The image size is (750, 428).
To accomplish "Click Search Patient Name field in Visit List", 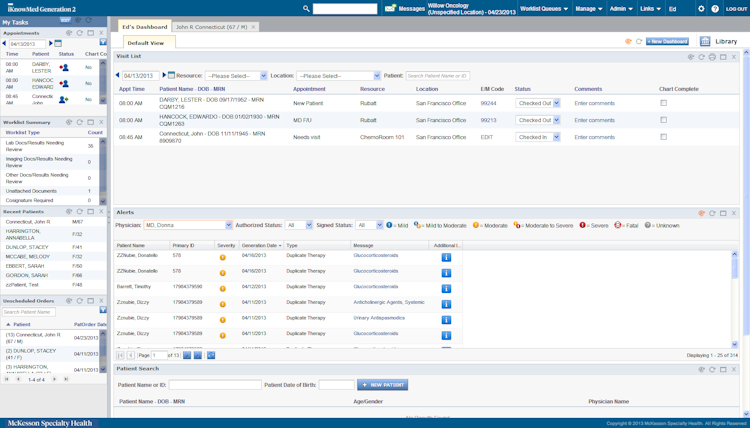I will coord(438,76).
